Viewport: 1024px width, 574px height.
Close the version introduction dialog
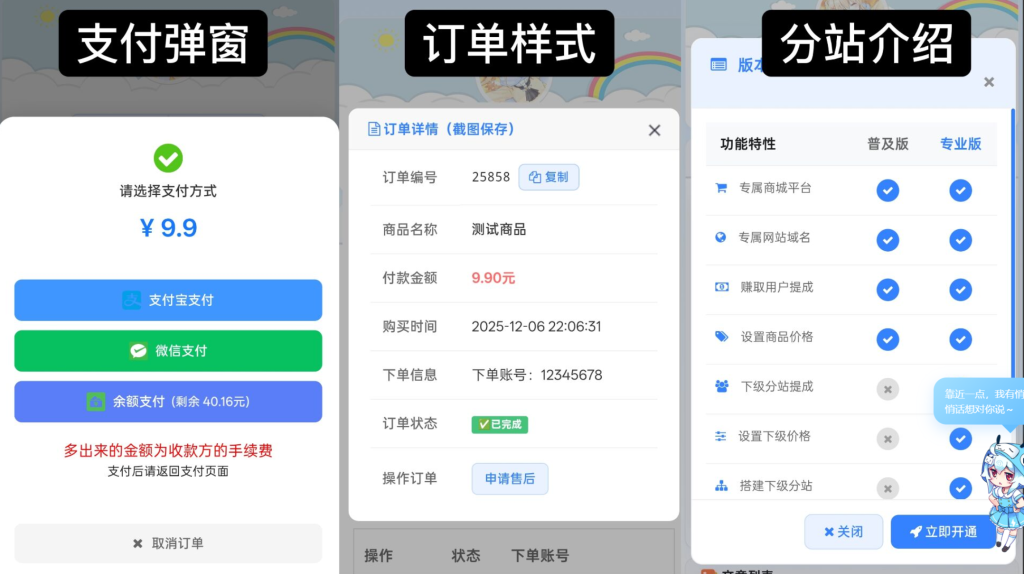pyautogui.click(x=989, y=82)
